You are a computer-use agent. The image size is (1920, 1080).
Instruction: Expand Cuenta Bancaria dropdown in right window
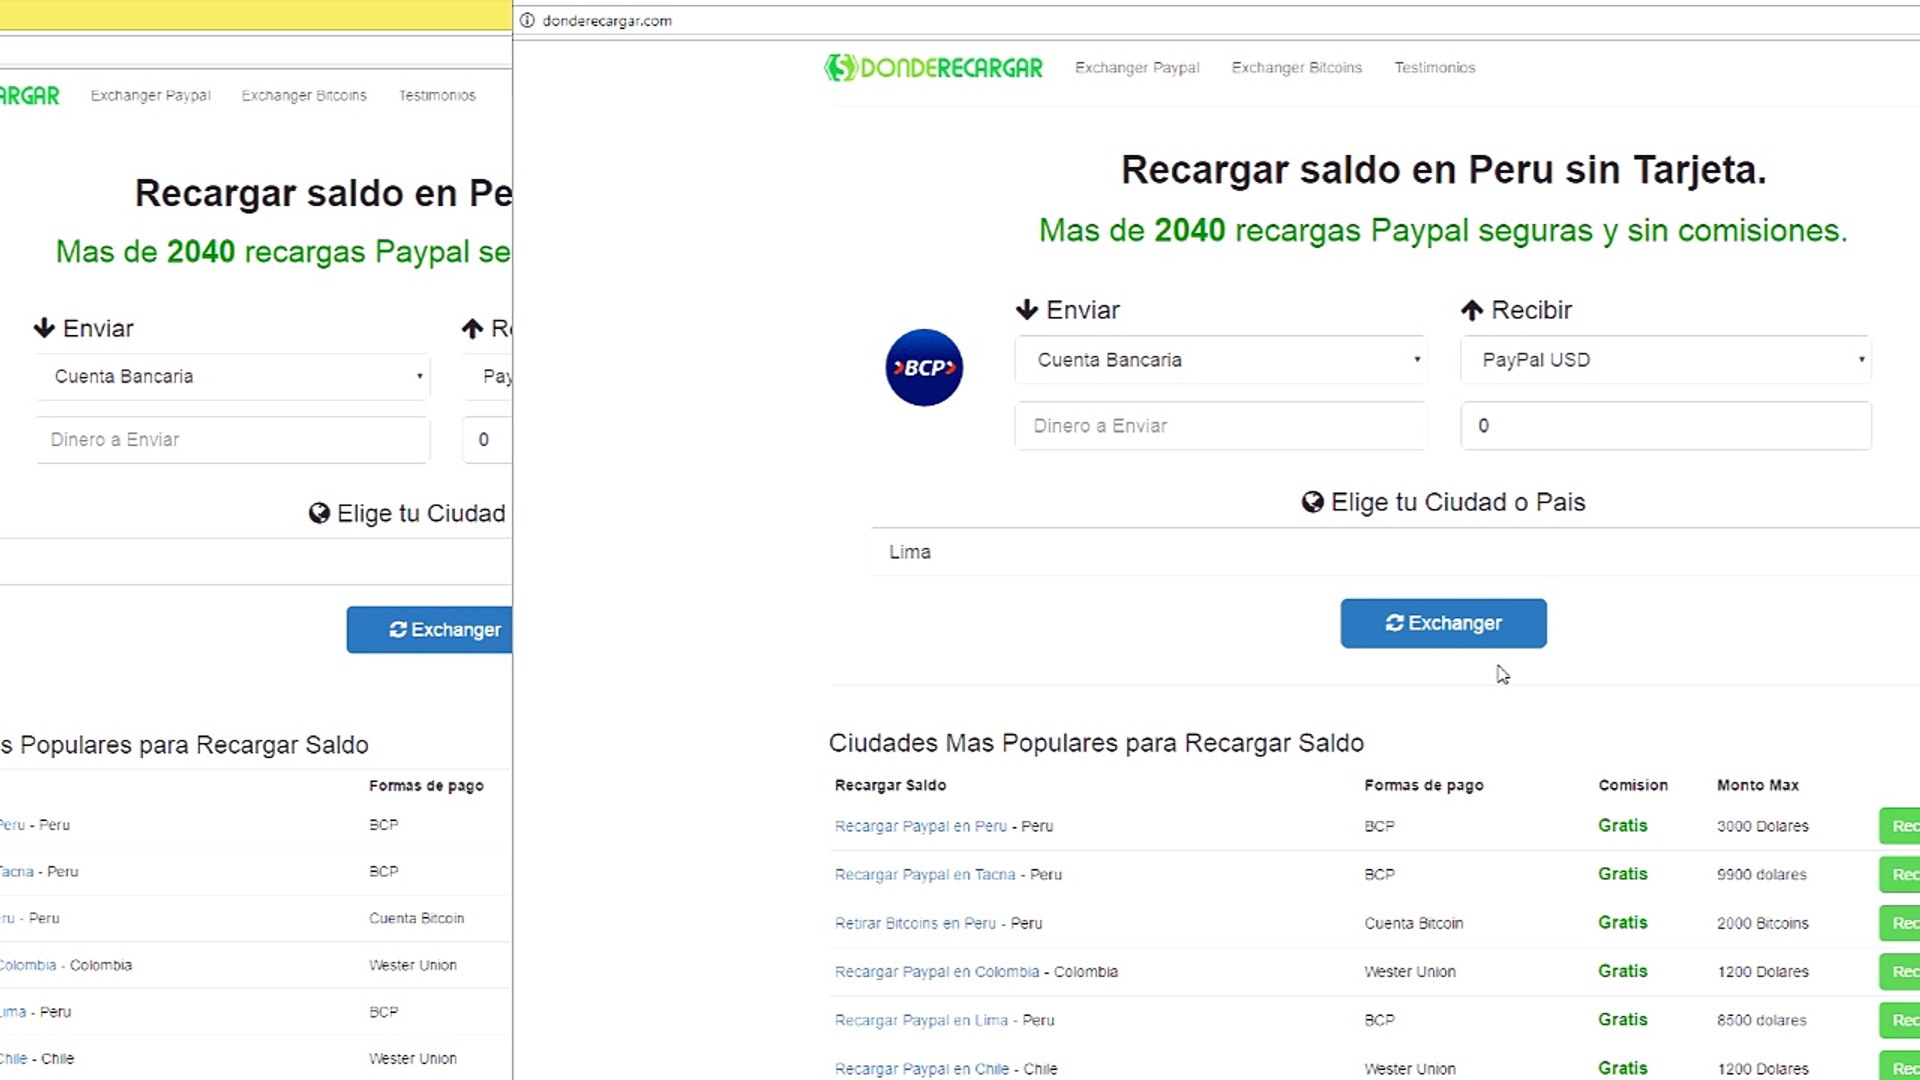[1221, 360]
